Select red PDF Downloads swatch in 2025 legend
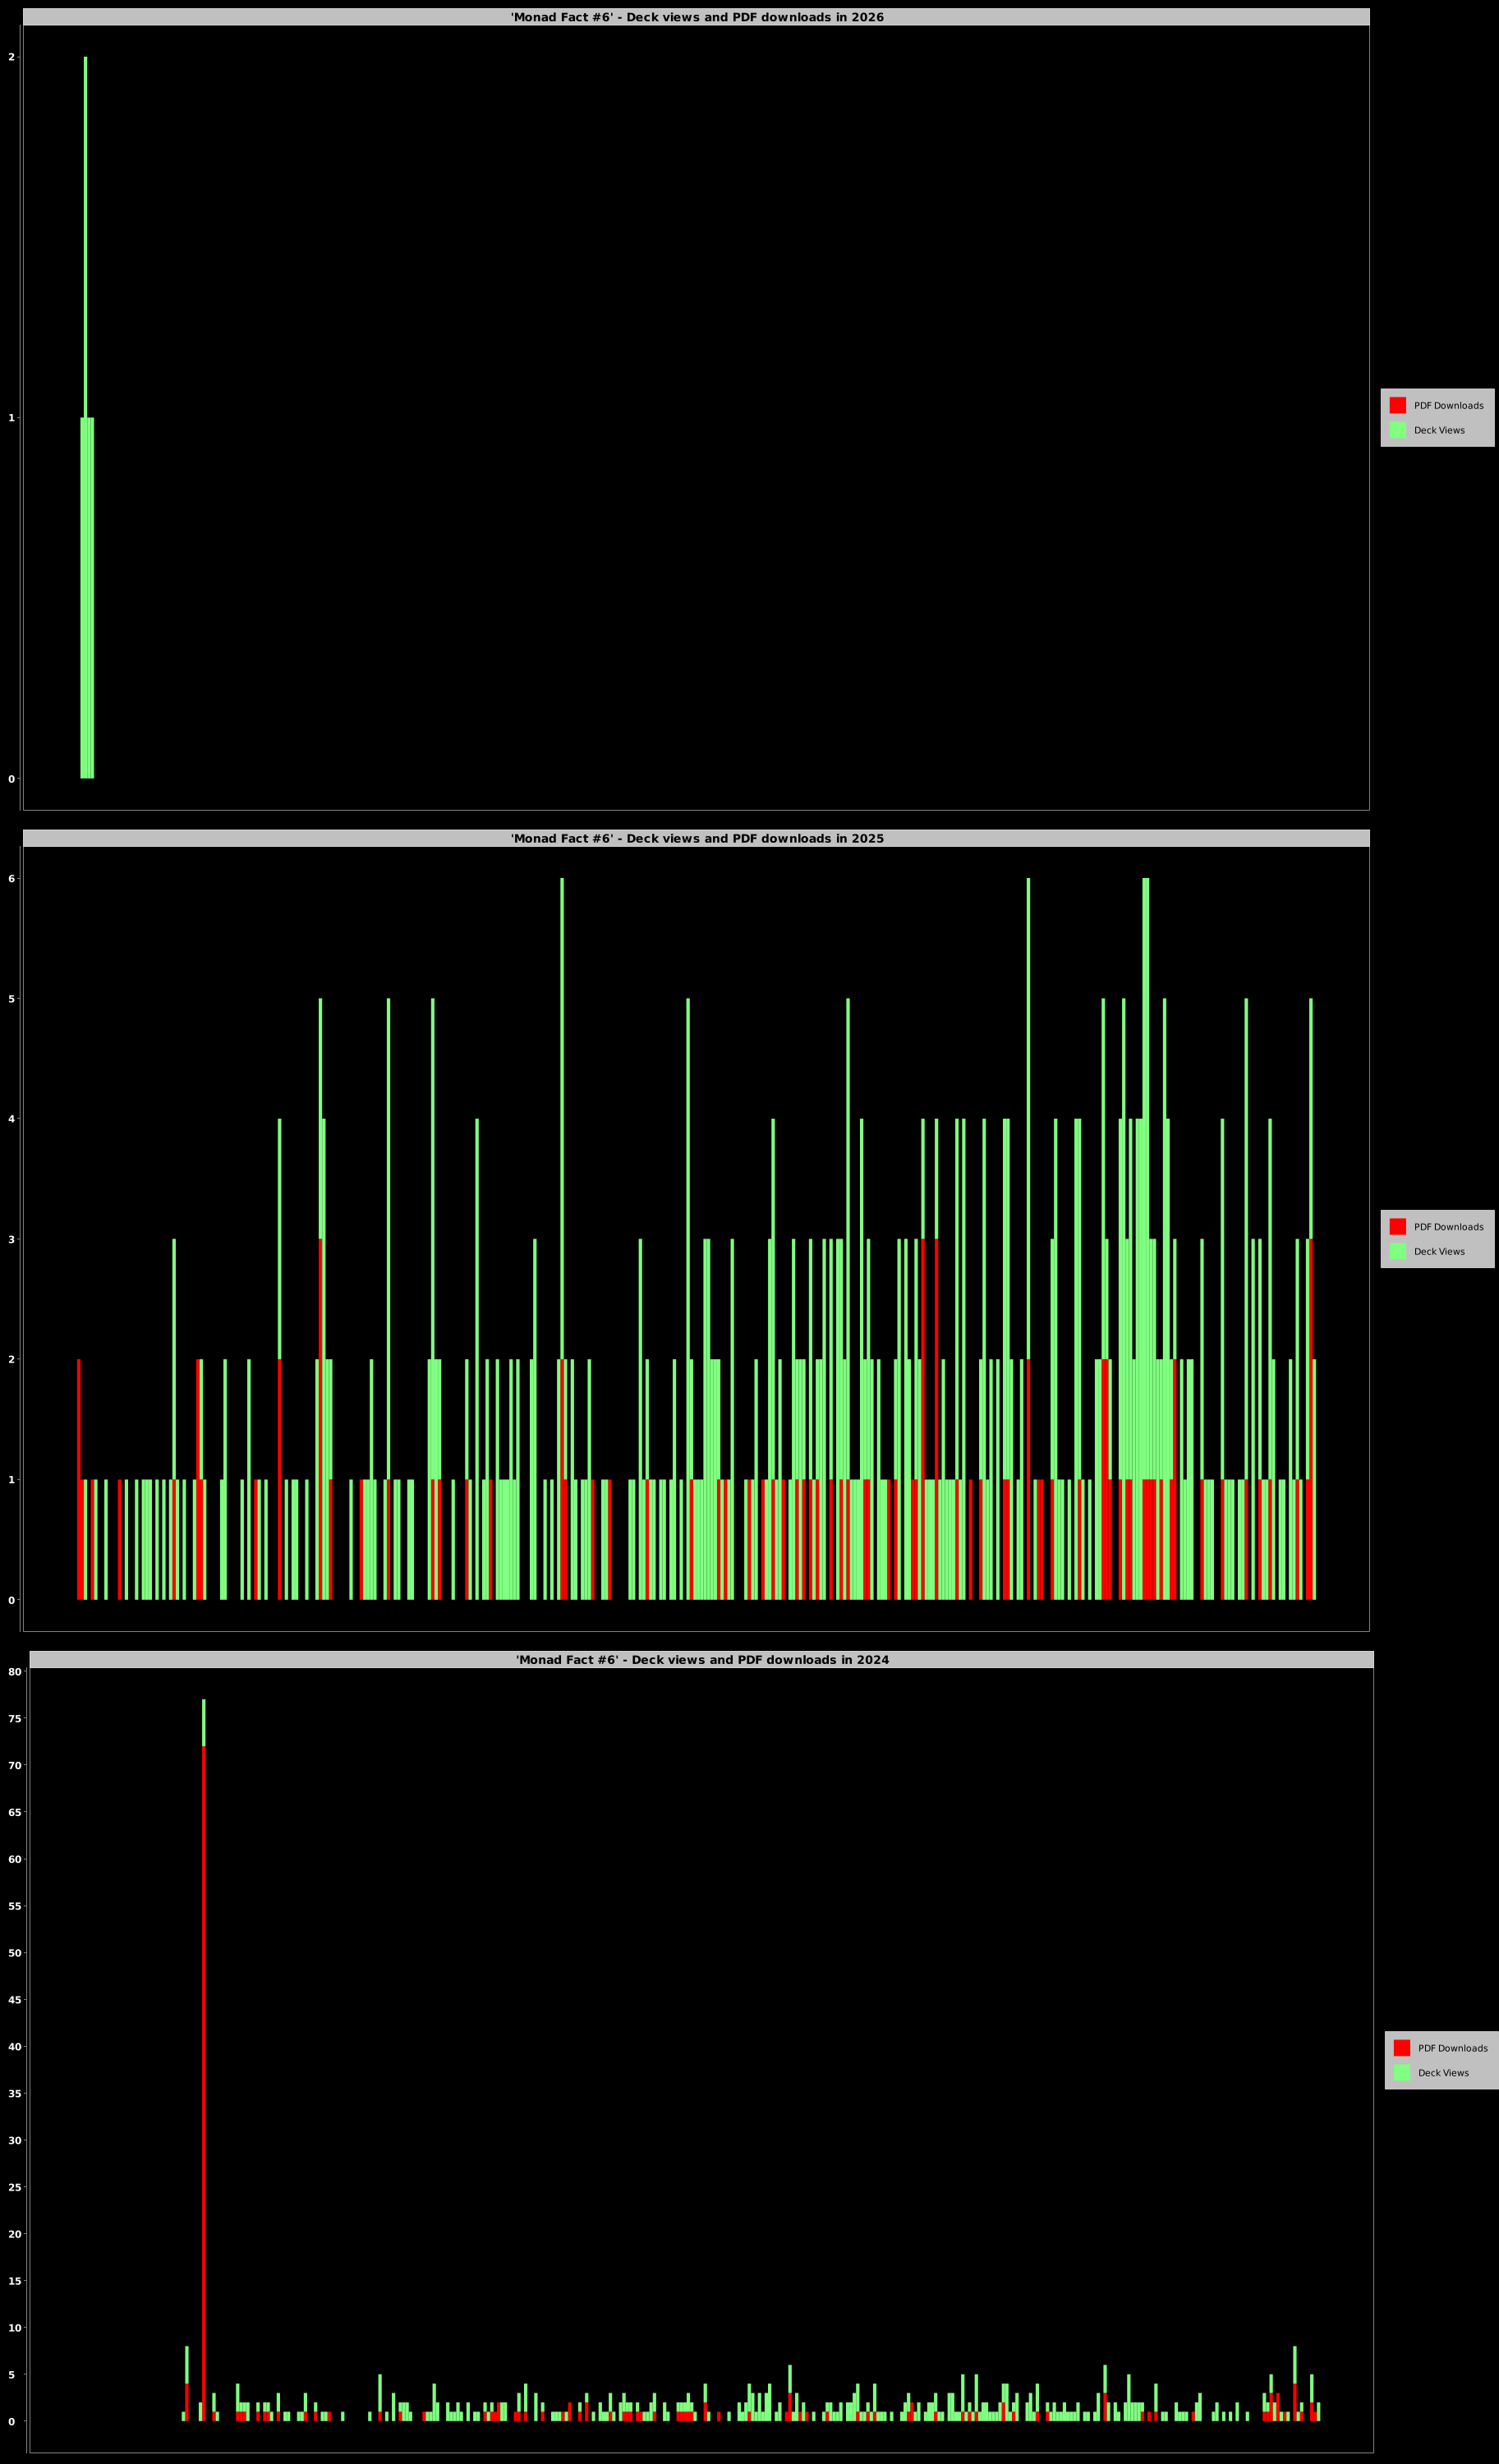The height and width of the screenshot is (2464, 1499). click(1397, 1226)
